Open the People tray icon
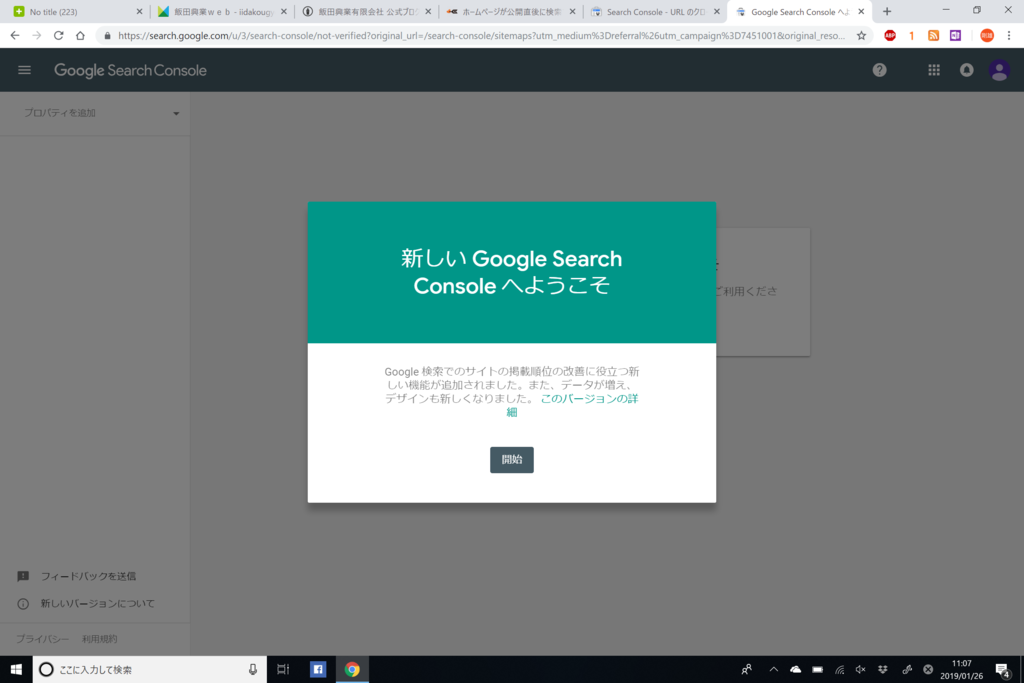1024x683 pixels. click(x=746, y=669)
